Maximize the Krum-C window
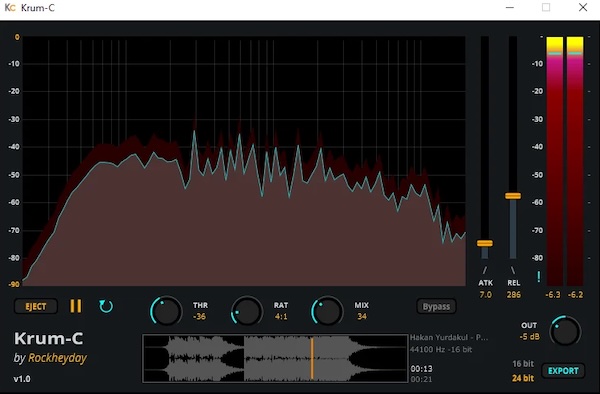Viewport: 600px width, 394px height. coord(546,8)
